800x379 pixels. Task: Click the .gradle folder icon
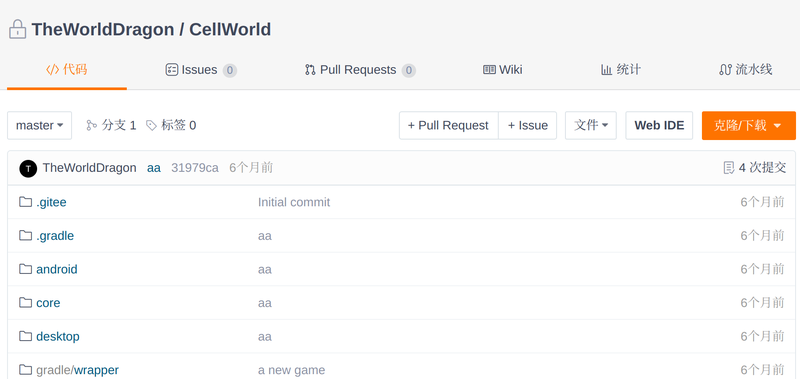(x=26, y=236)
